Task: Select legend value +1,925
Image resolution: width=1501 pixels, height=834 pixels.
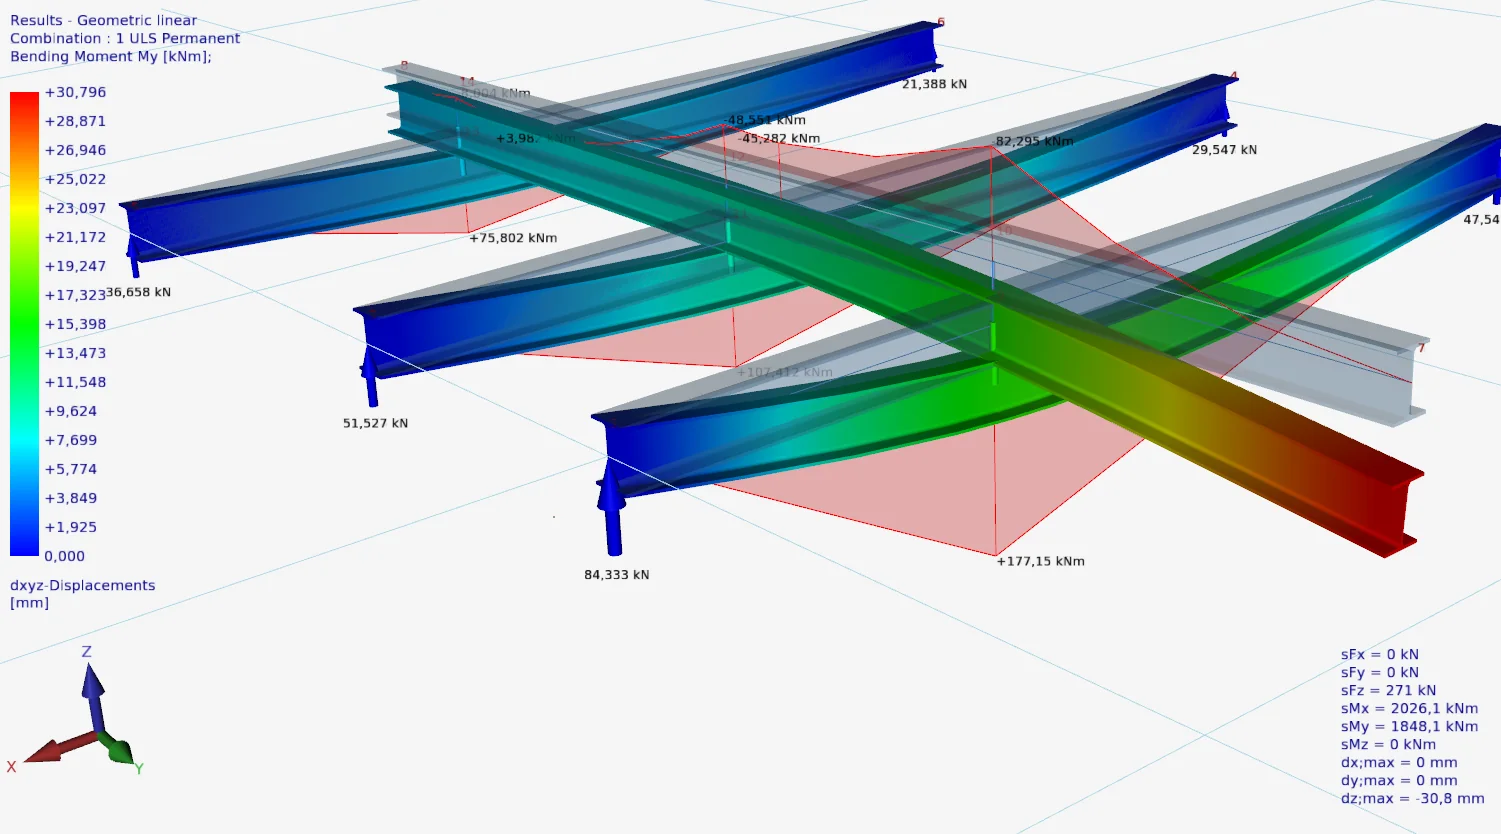Action: click(71, 527)
